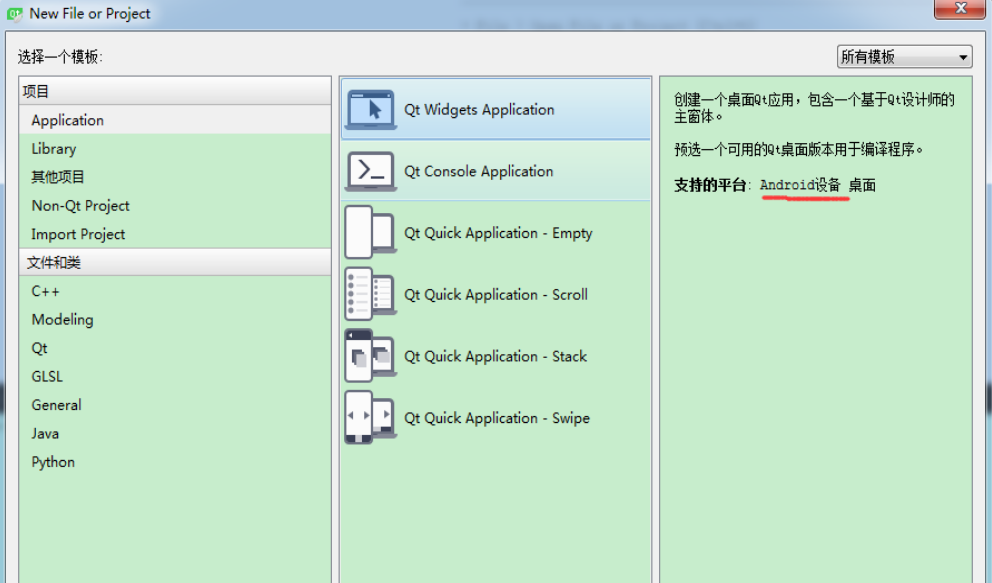Pick the Qt Quick Application - Scroll label

(x=496, y=295)
